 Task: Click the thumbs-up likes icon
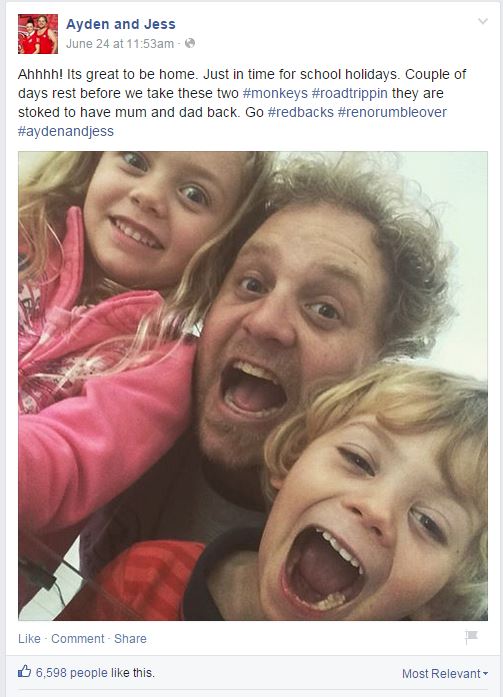coord(24,672)
